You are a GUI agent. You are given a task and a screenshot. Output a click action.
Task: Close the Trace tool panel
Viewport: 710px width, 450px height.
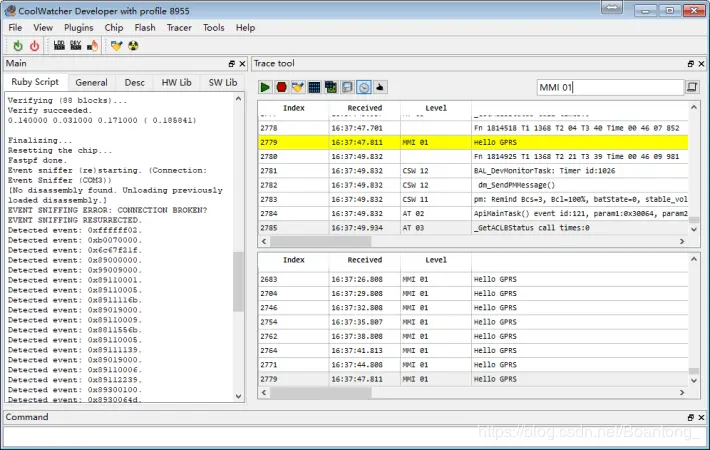(701, 64)
